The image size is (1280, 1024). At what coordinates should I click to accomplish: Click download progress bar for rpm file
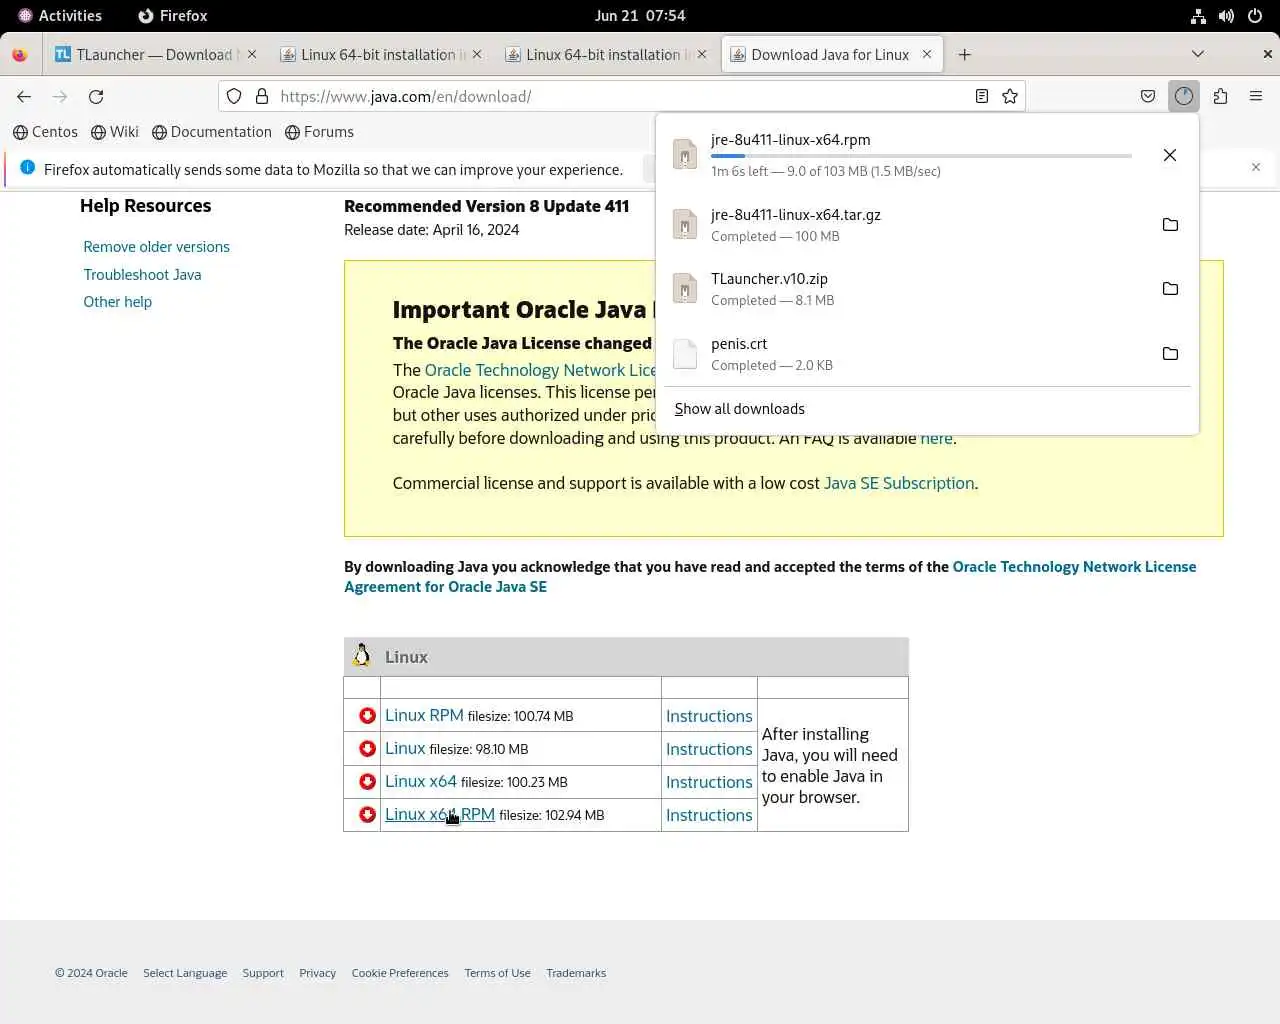(921, 156)
